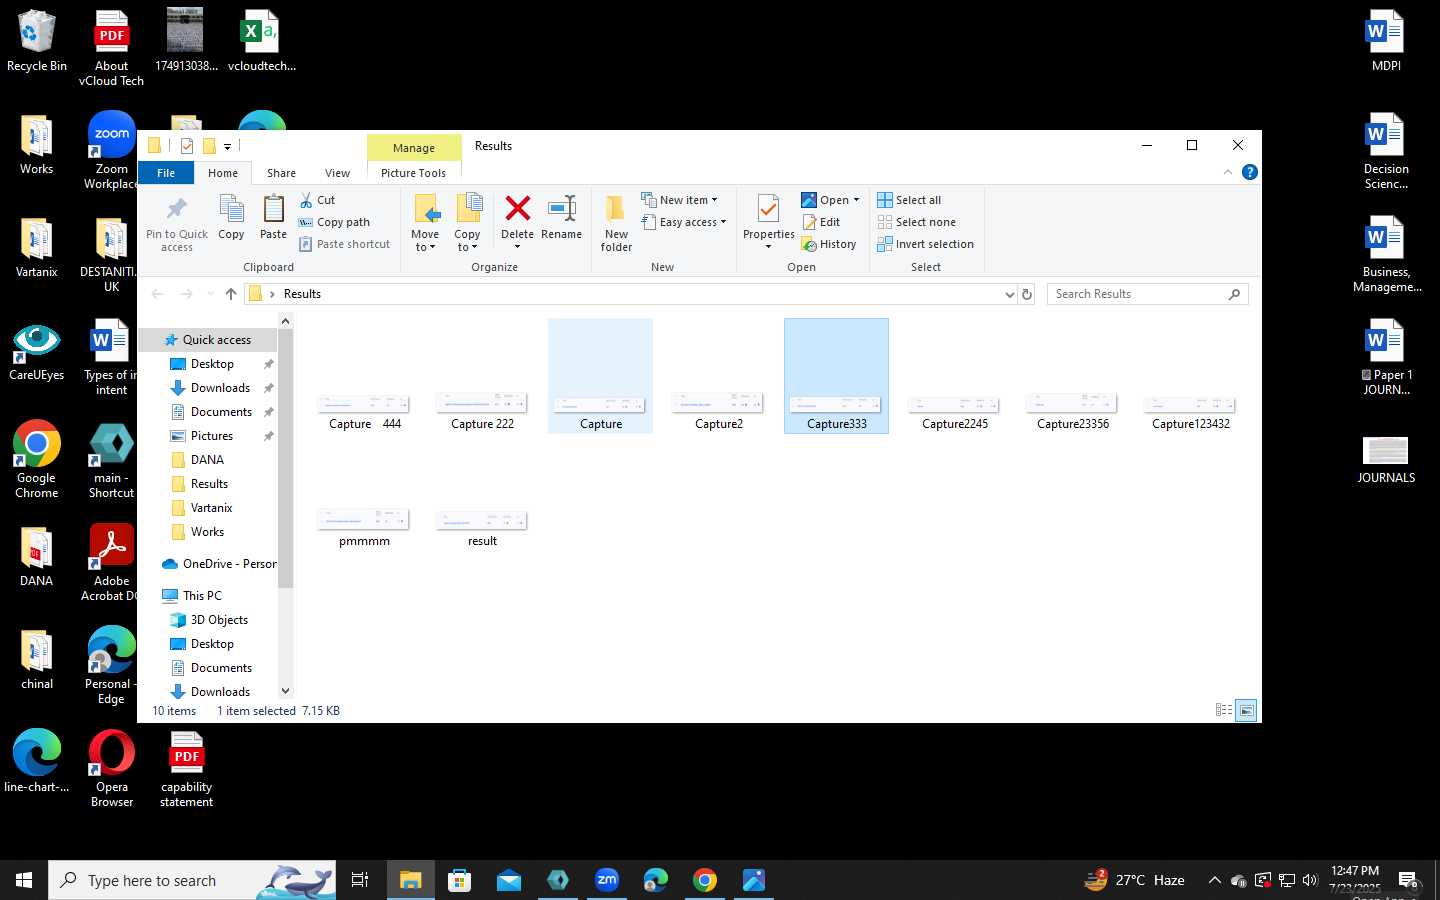The height and width of the screenshot is (900, 1440).
Task: Click the Up one level arrow
Action: point(231,294)
